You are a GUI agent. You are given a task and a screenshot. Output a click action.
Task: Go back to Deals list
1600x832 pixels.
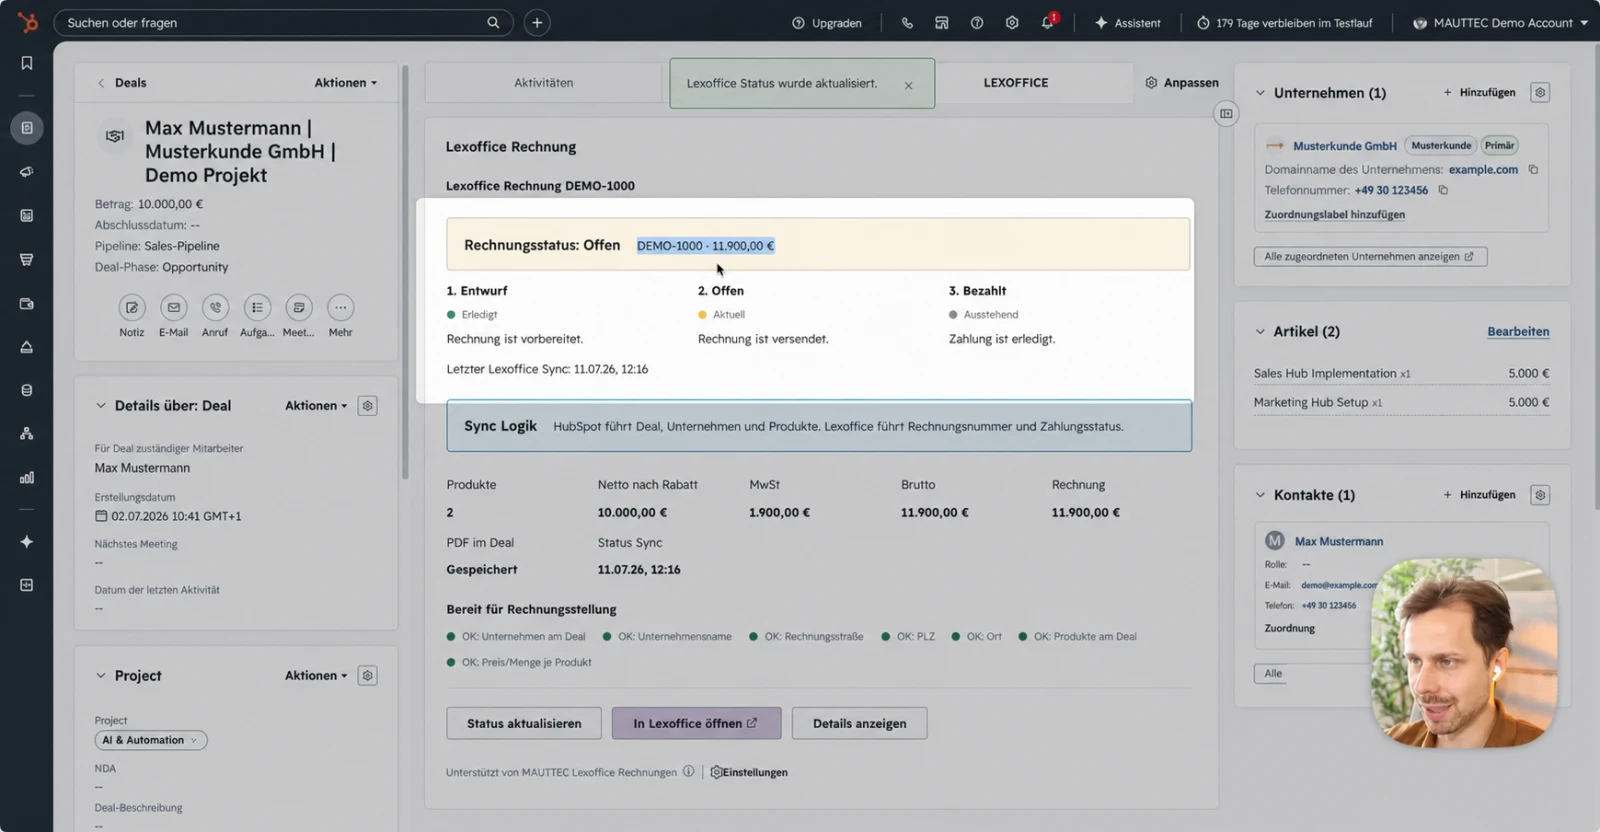pyautogui.click(x=122, y=83)
